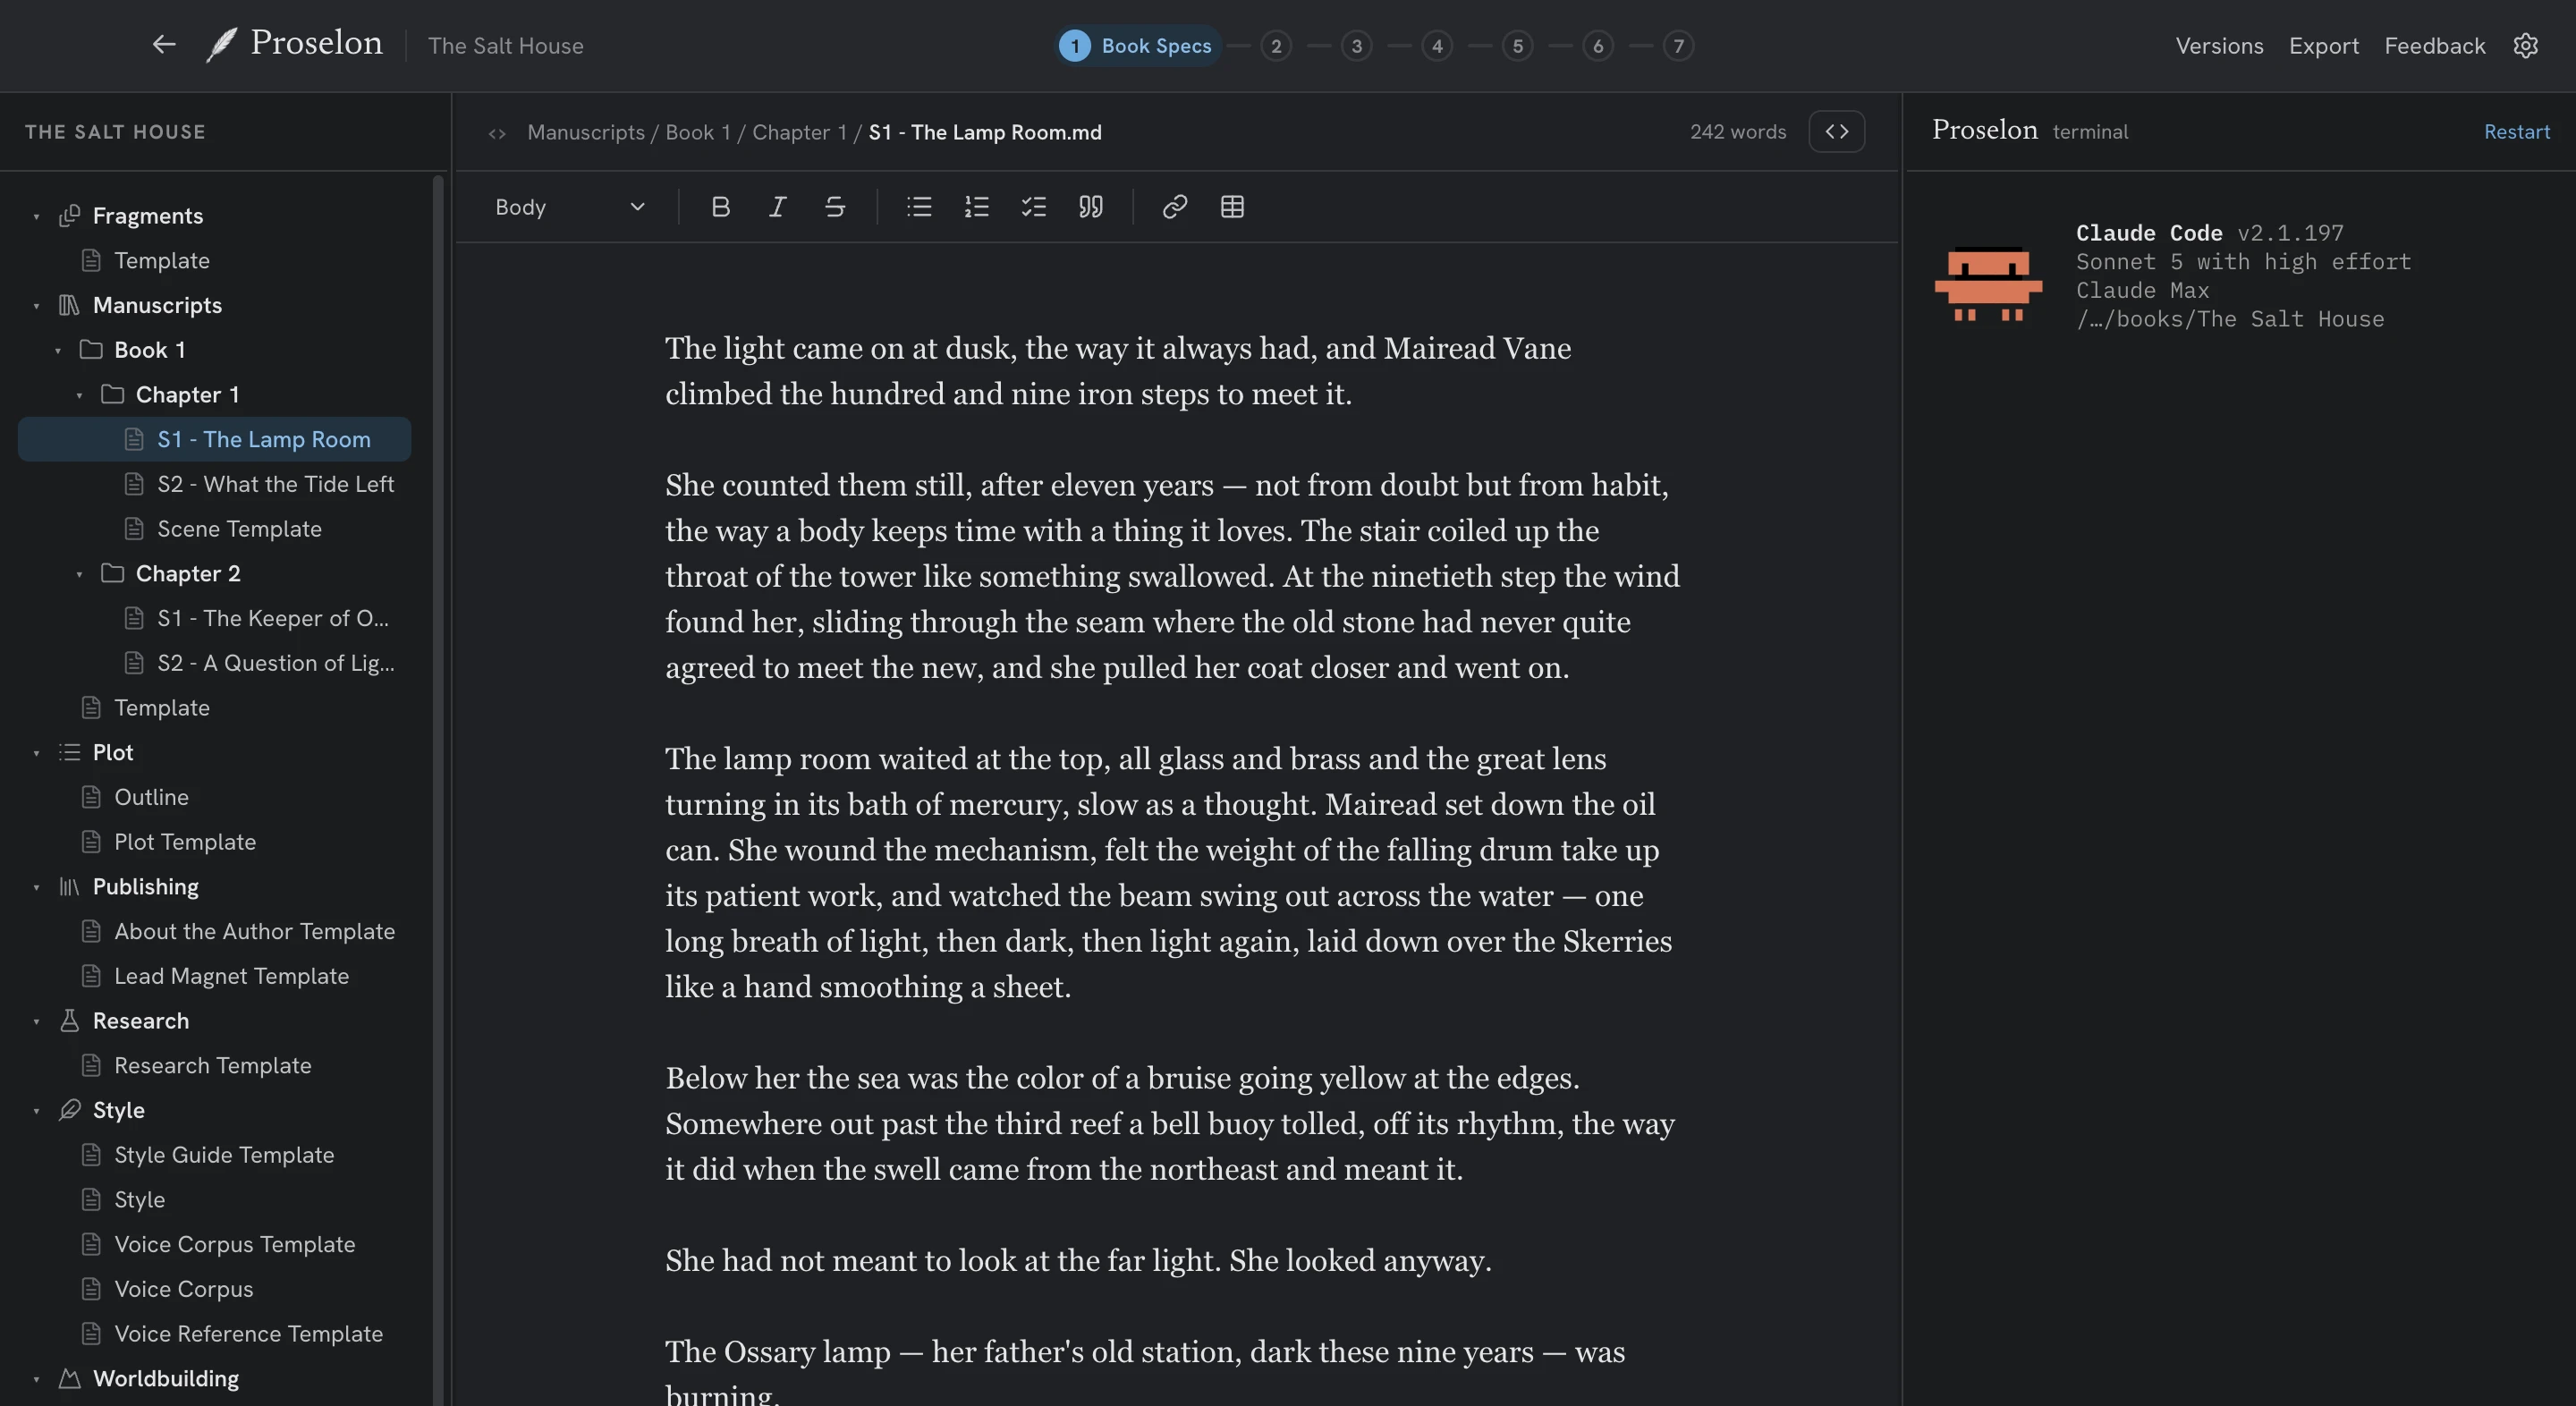
Task: Click Manuscripts in the breadcrumb path
Action: [586, 132]
